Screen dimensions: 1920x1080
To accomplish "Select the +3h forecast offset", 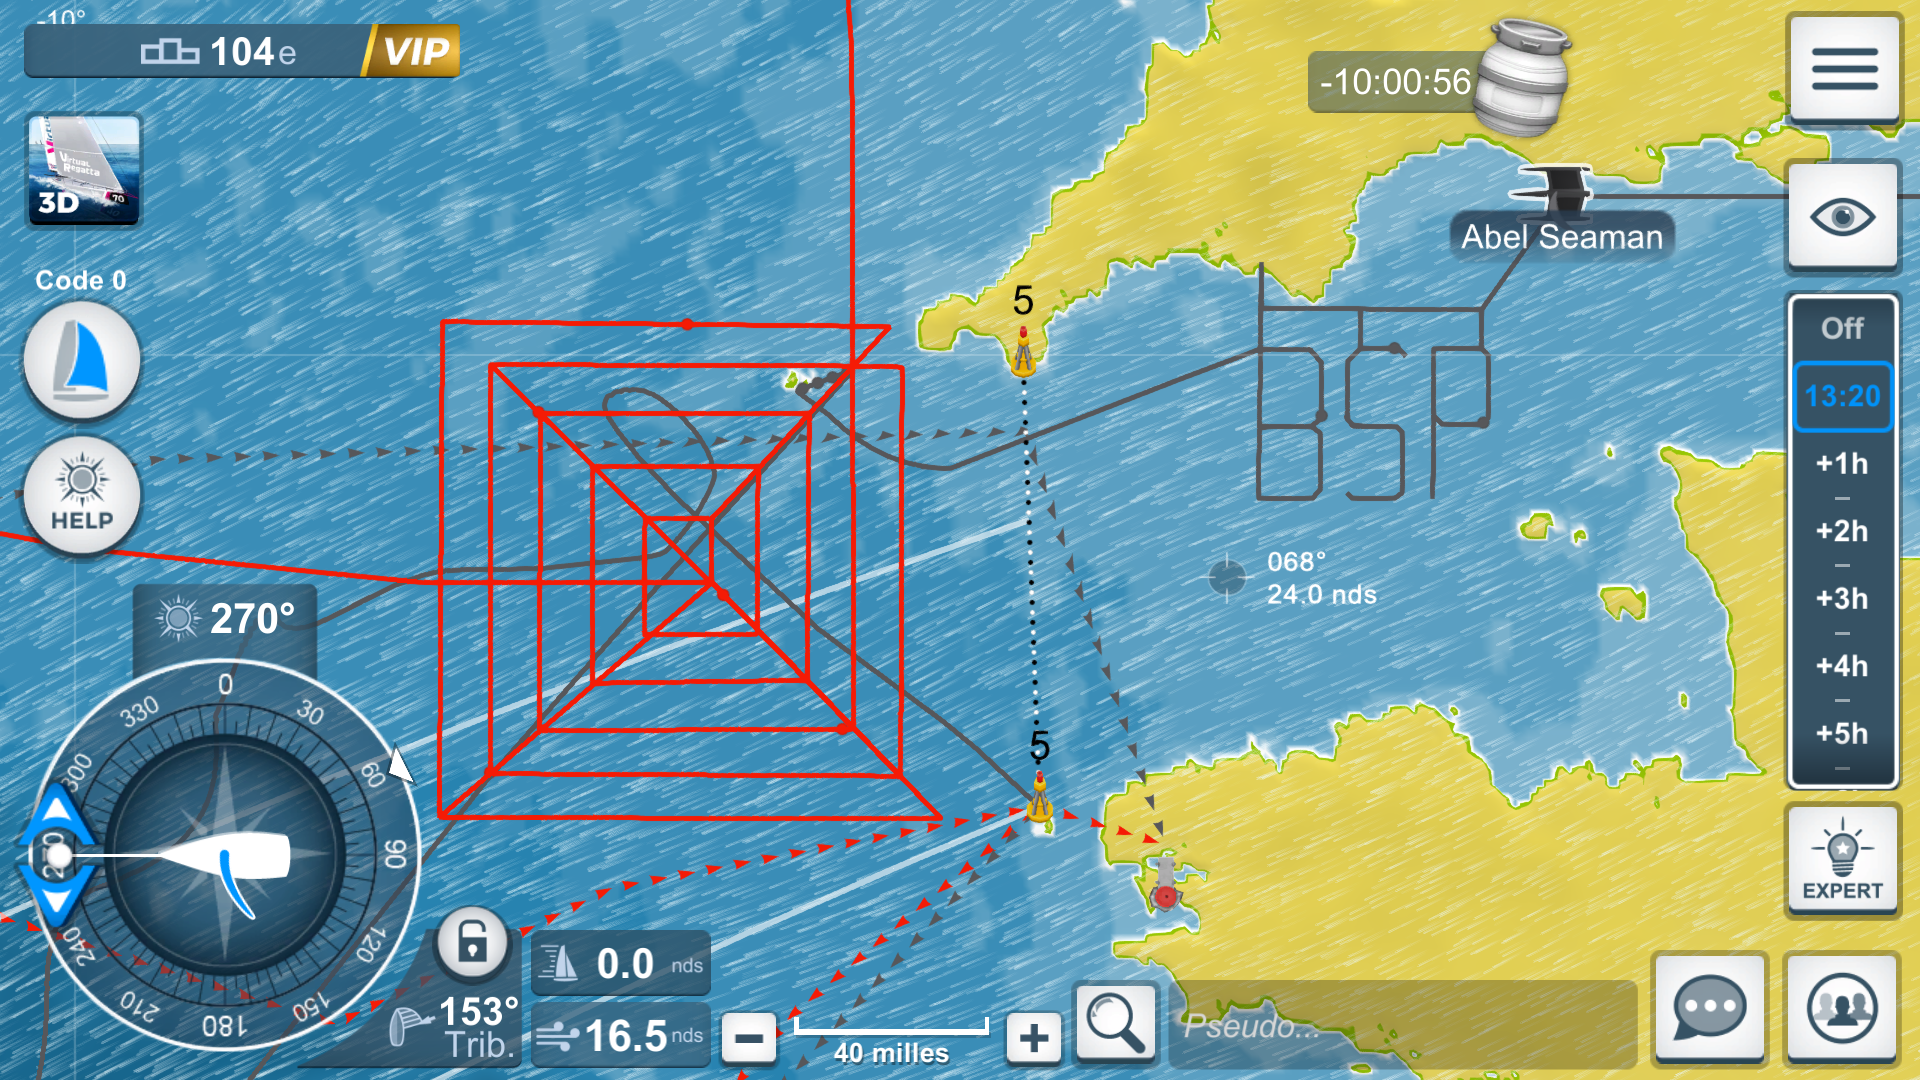I will pyautogui.click(x=1842, y=599).
